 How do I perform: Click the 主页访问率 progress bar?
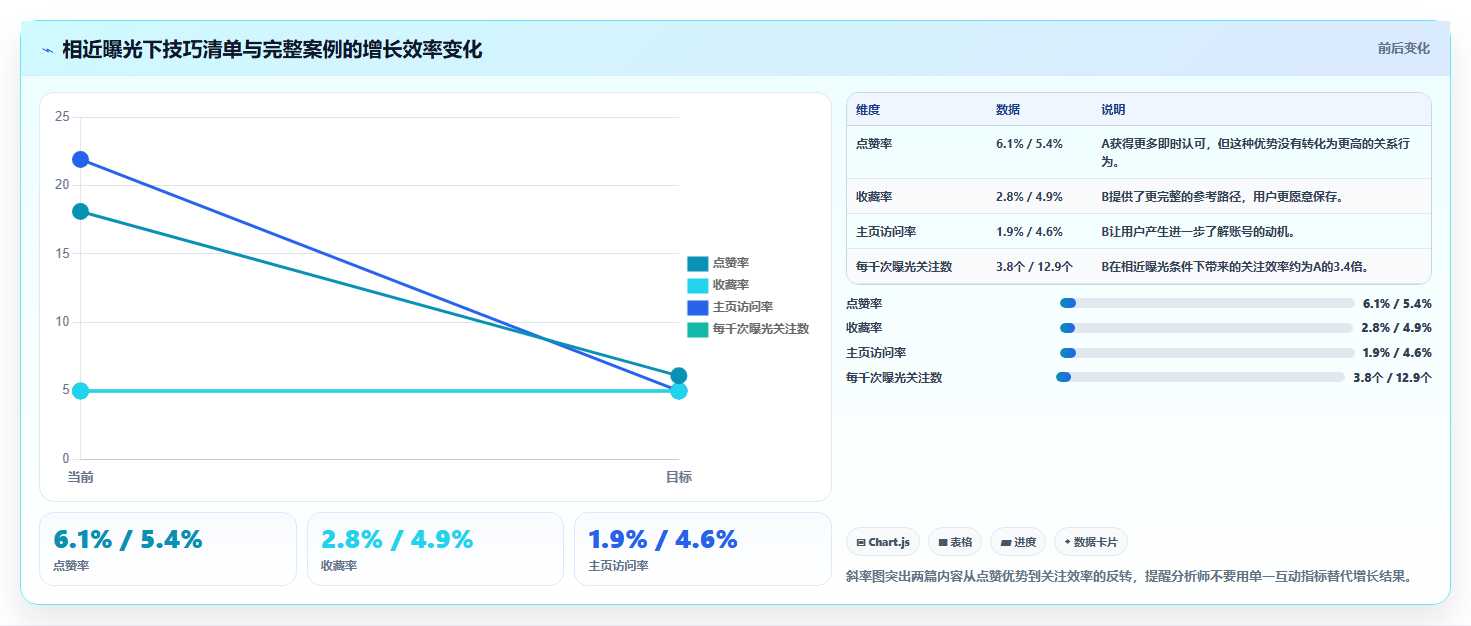point(1207,353)
